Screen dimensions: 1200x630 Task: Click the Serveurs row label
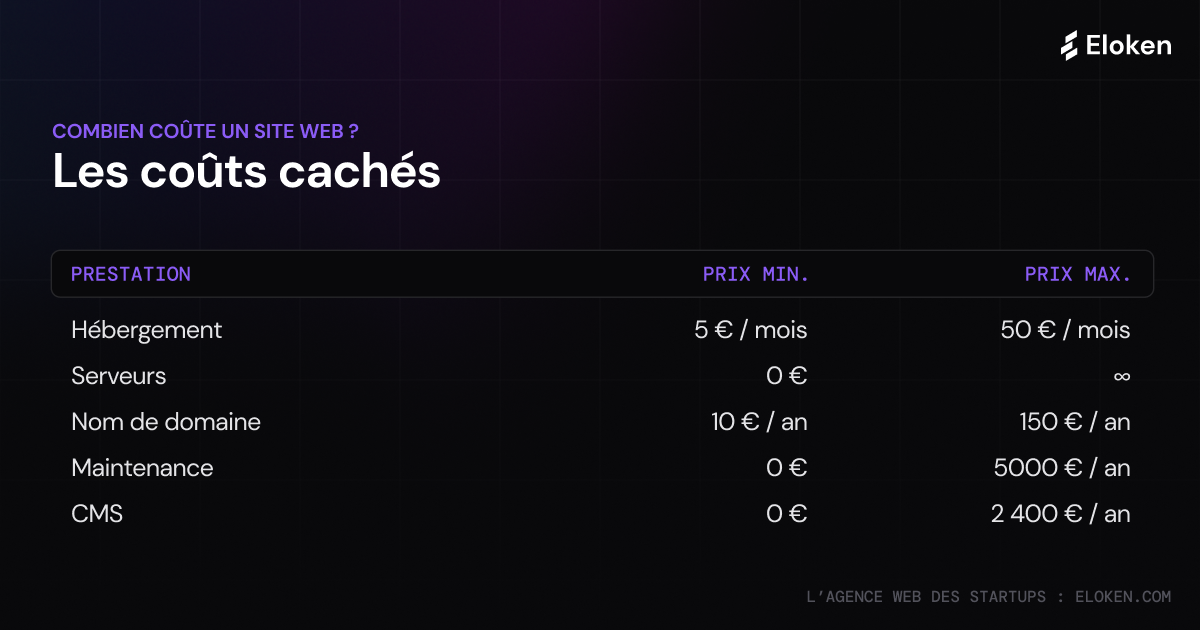click(x=119, y=376)
